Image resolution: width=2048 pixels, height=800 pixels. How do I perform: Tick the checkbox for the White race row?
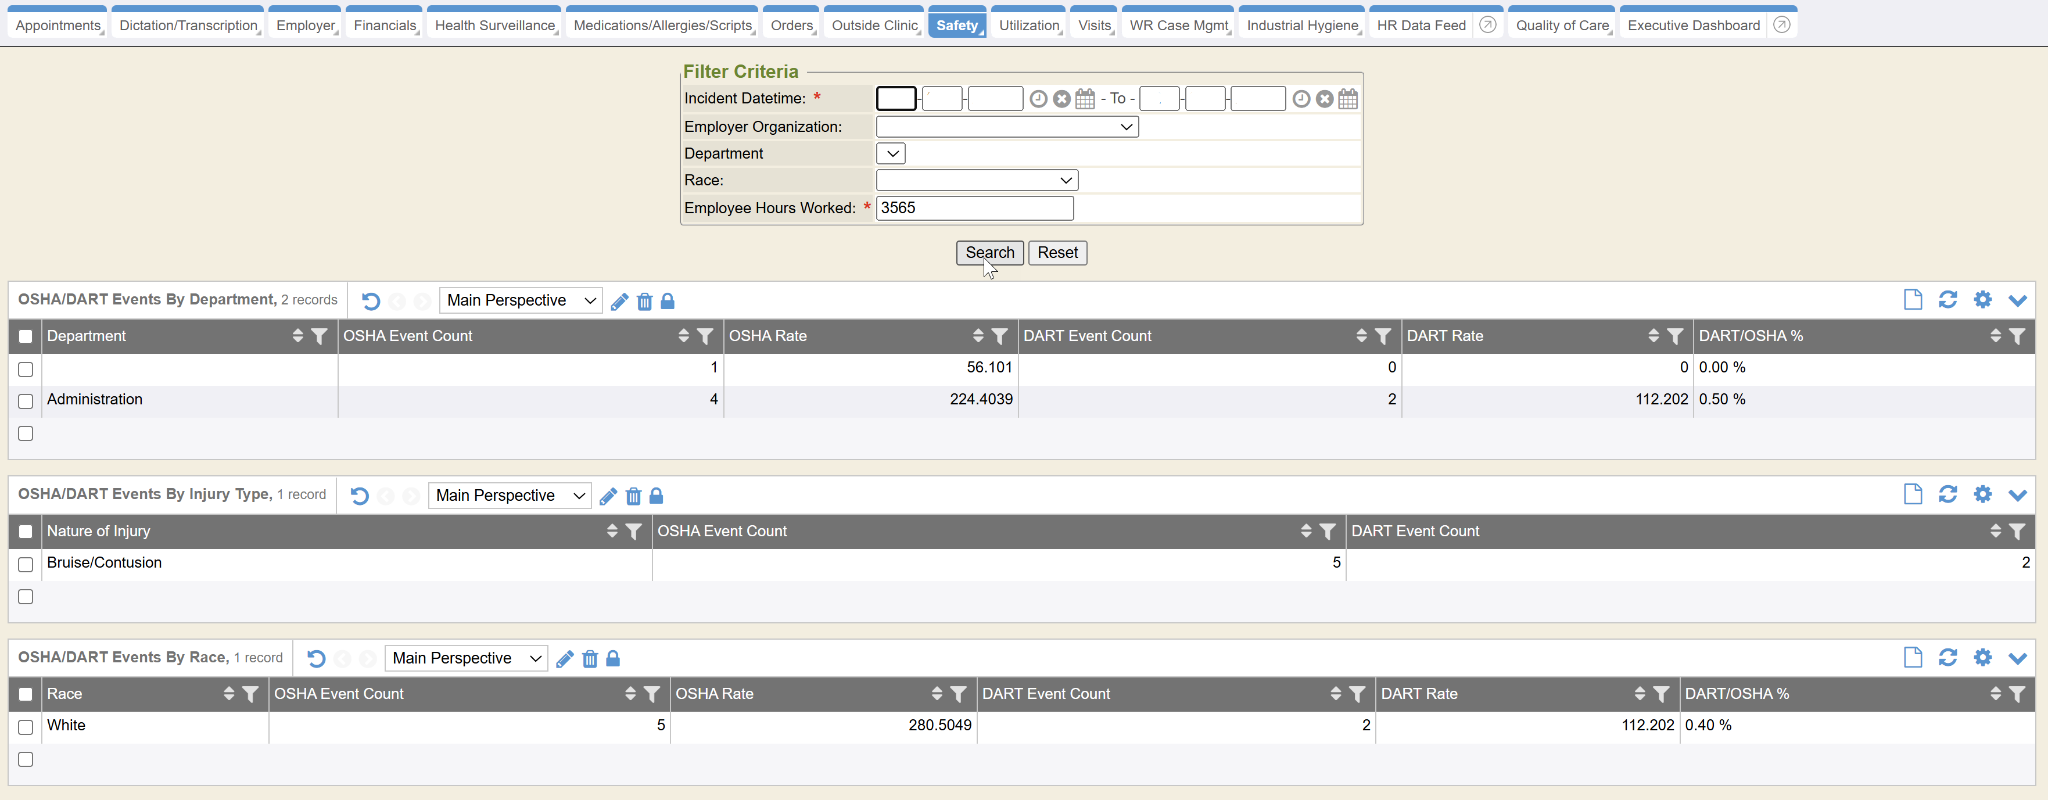(x=26, y=727)
